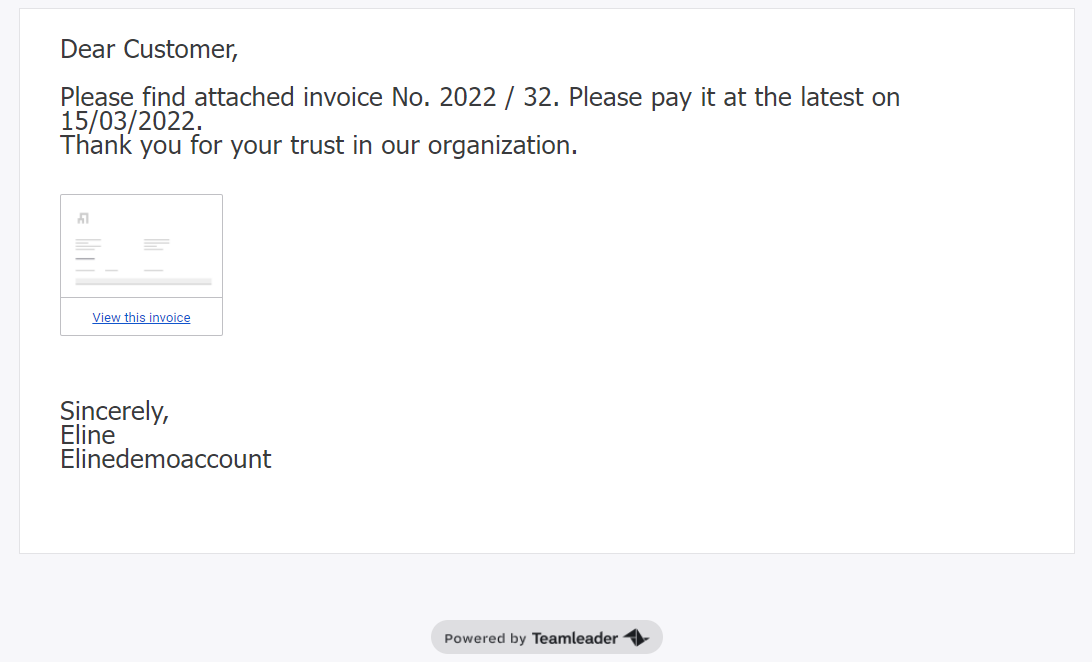The image size is (1092, 662).
Task: Click the Powered by text in footer badge
Action: (x=485, y=638)
